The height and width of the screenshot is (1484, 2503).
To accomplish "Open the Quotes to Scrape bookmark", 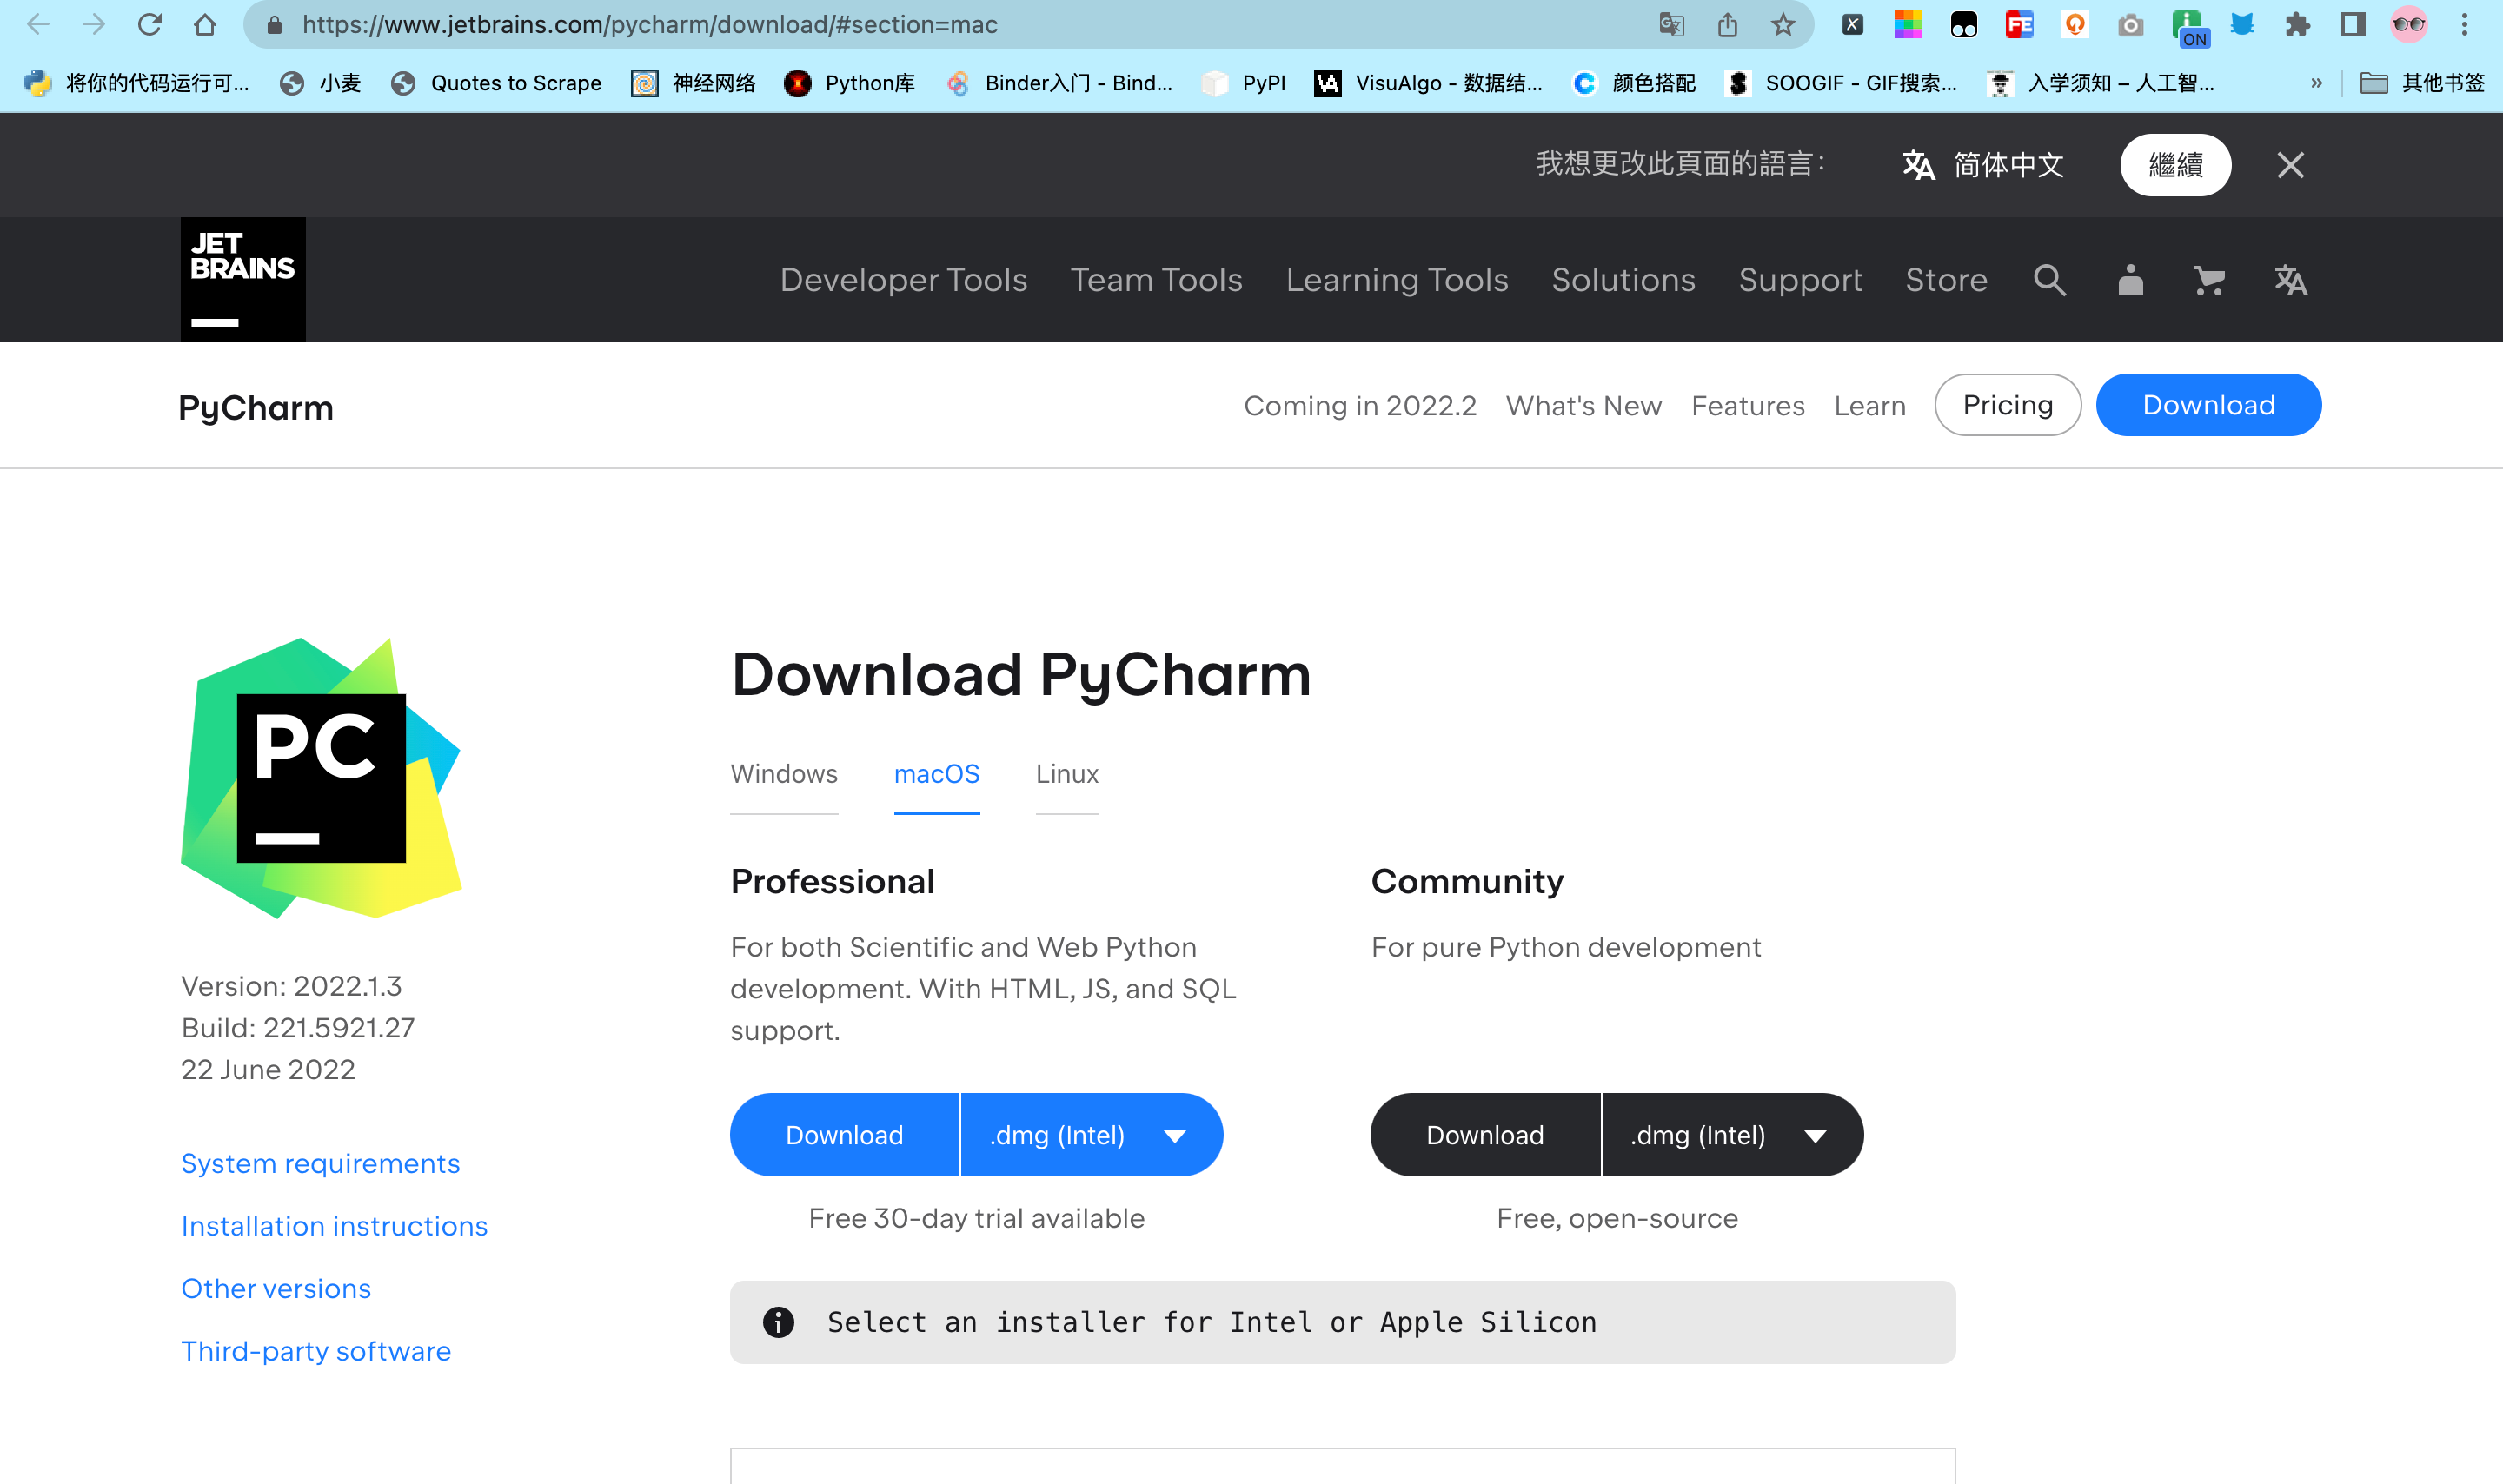I will (x=496, y=83).
